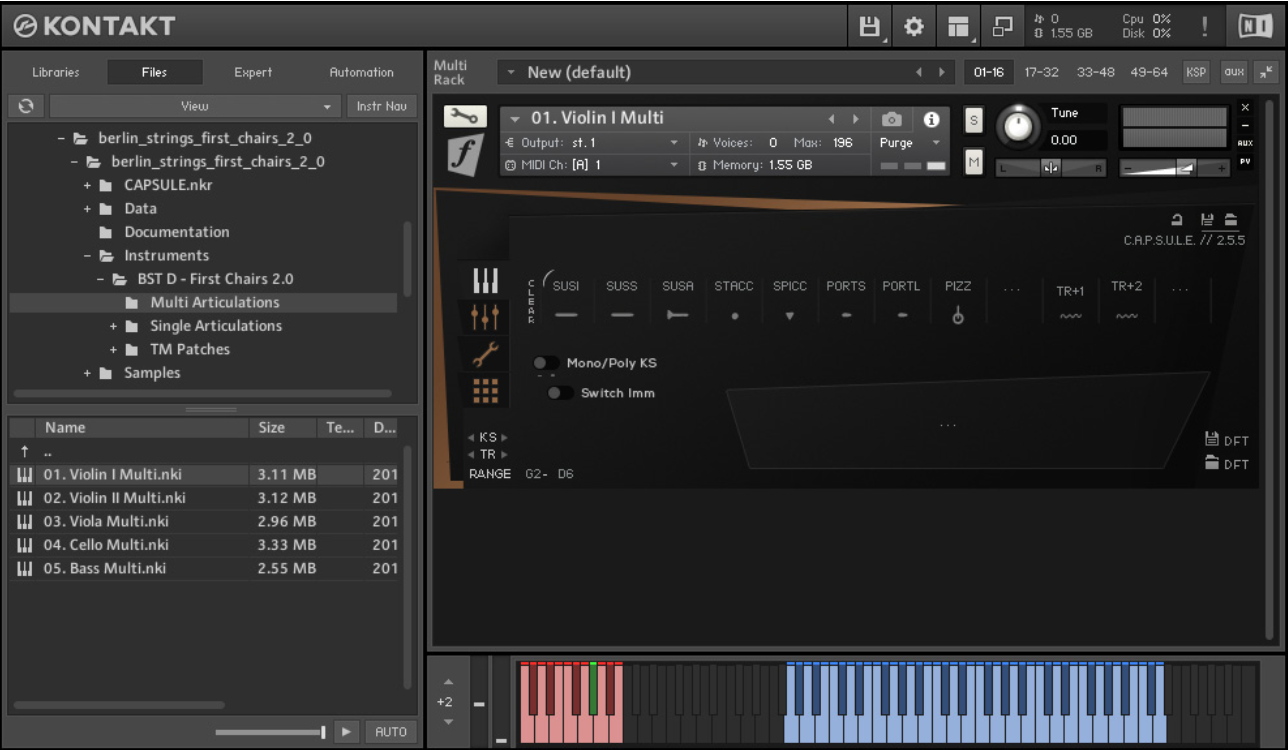The image size is (1288, 750).
Task: Open the mixer faders page icon
Action: 485,318
